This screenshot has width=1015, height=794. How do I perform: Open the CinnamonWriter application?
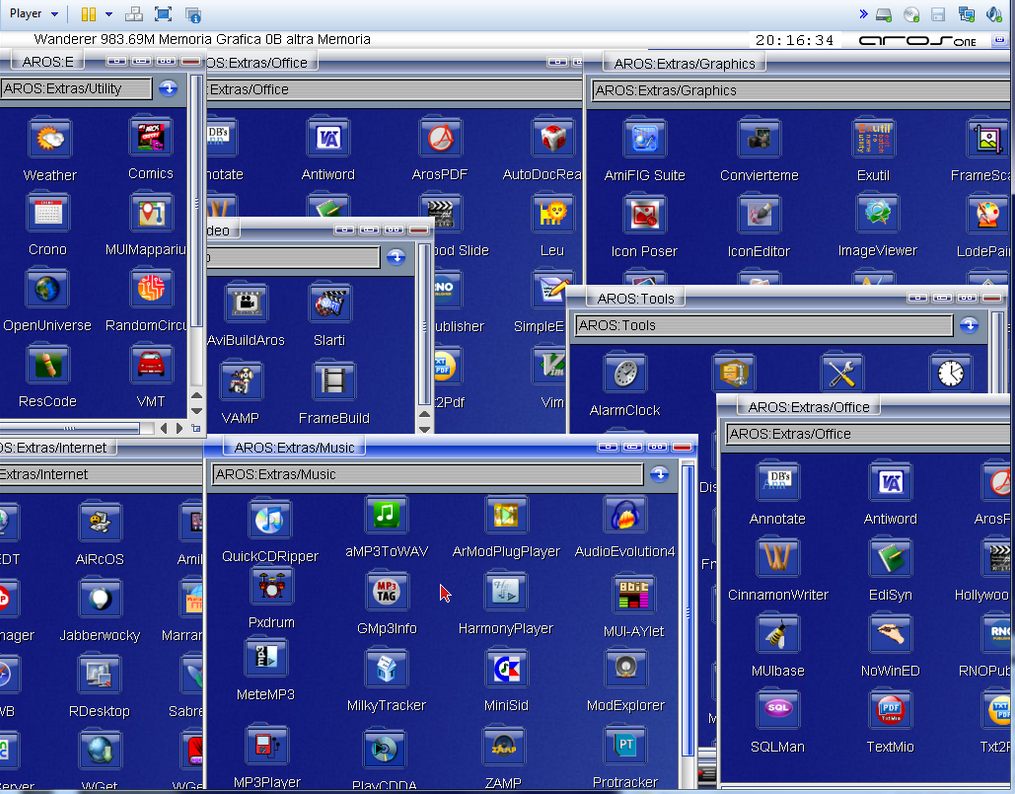(x=777, y=559)
